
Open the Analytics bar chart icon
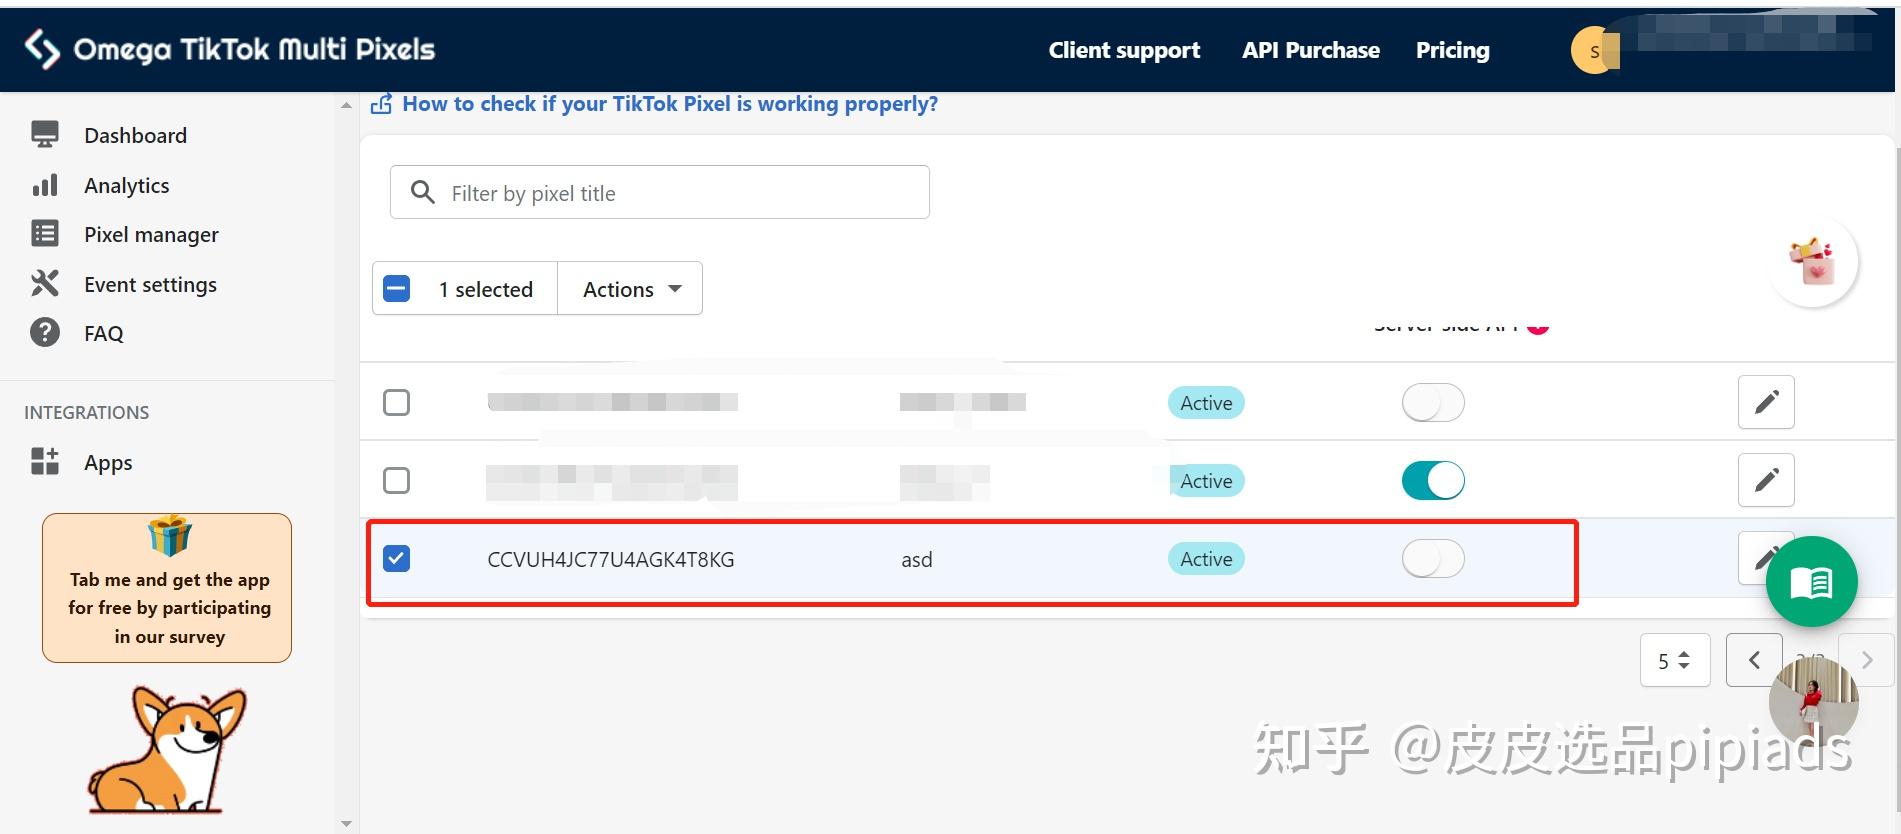45,185
